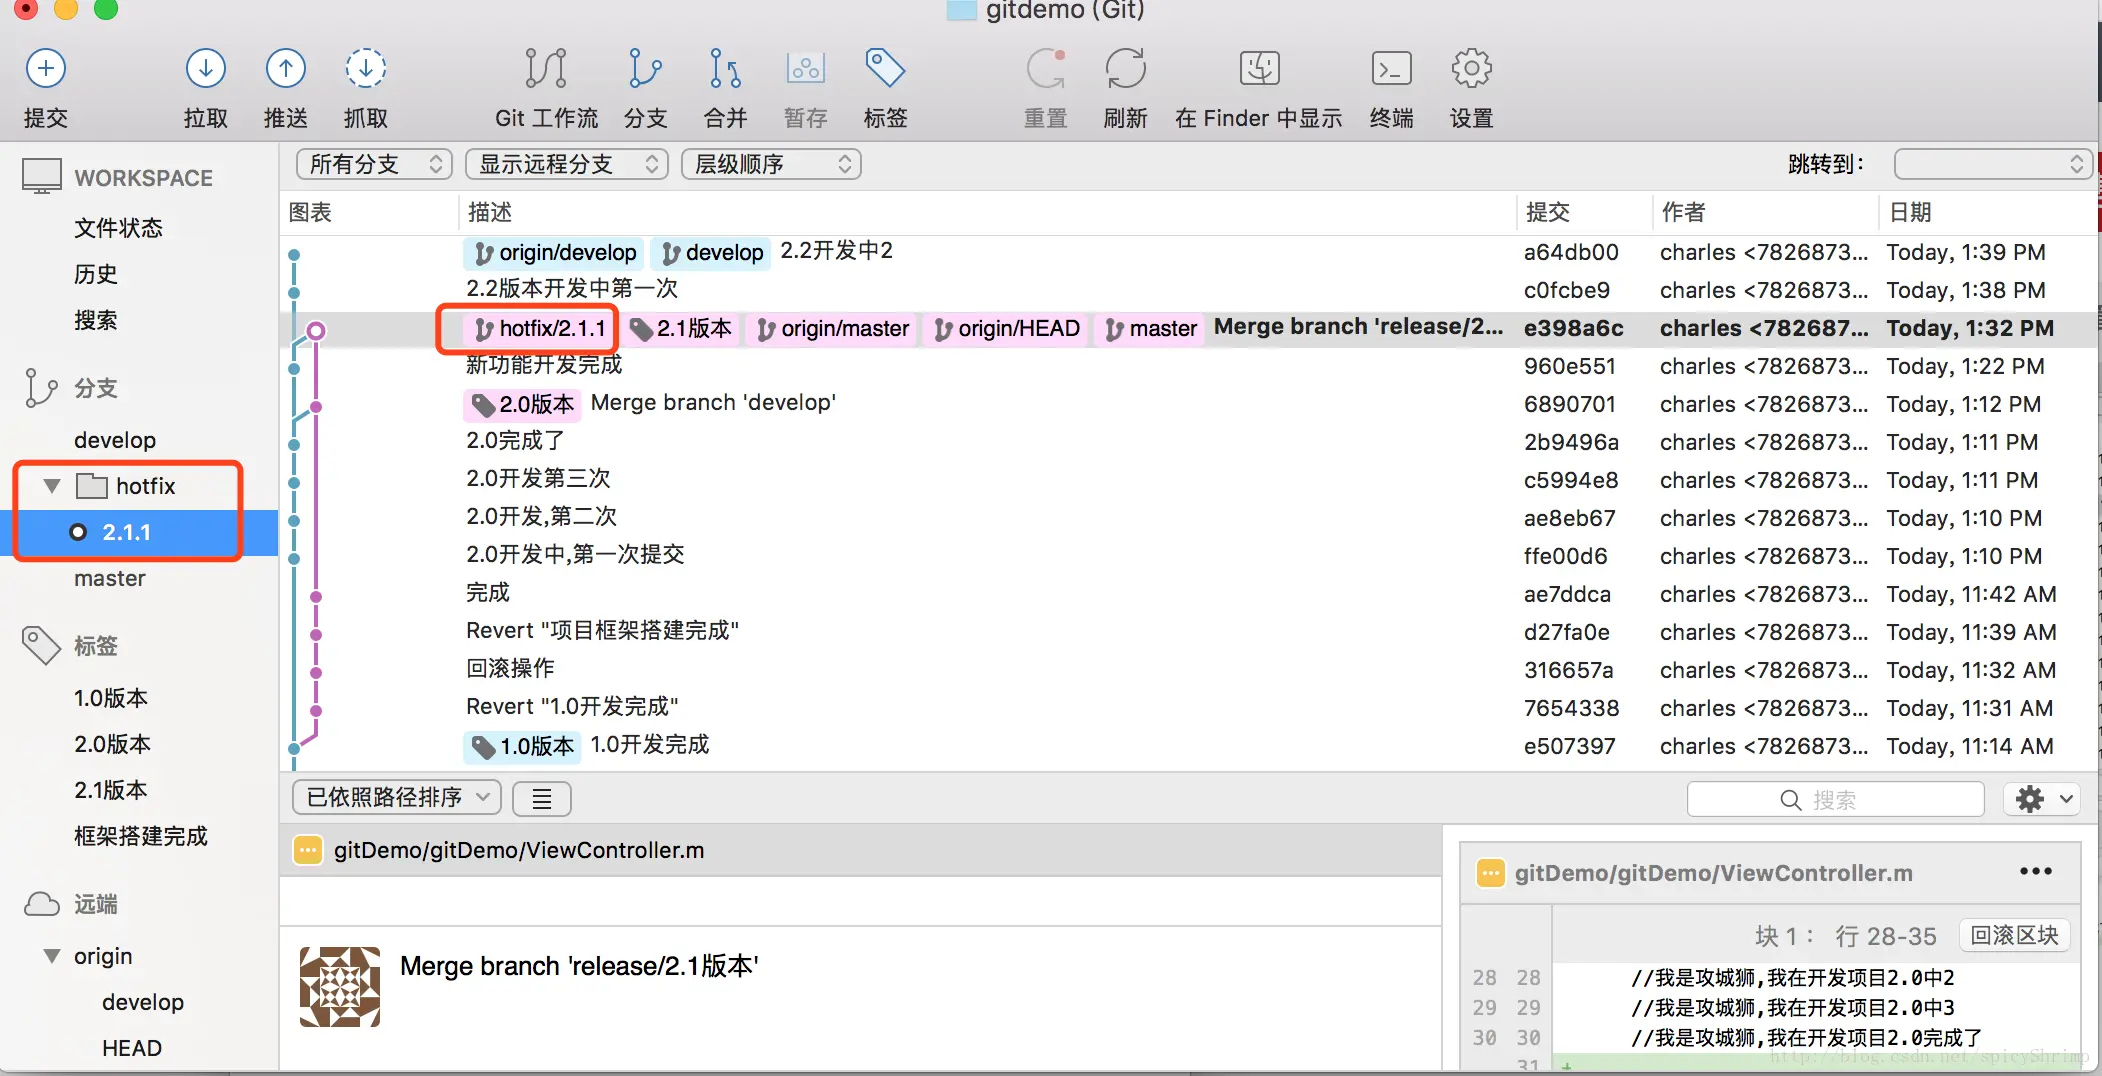Click the Branch (分支) toolbar icon
2102x1076 pixels.
coord(645,69)
